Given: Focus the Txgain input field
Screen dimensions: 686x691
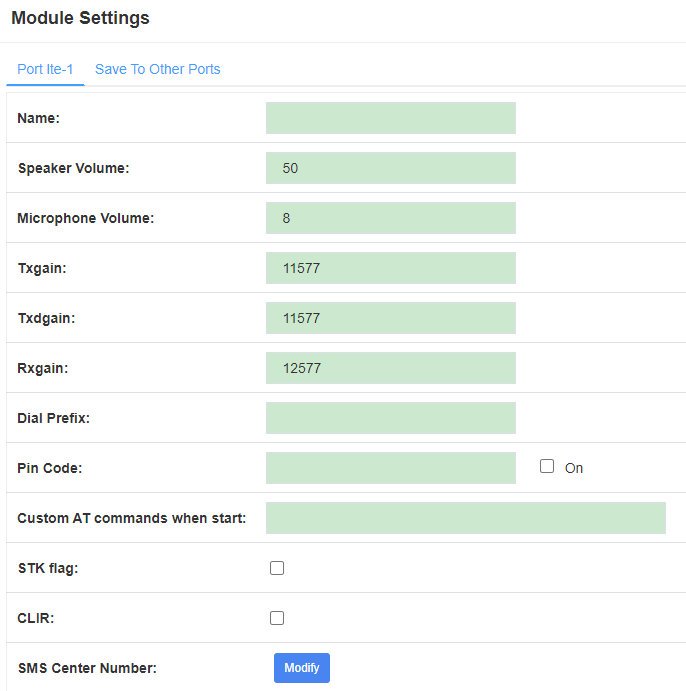Looking at the screenshot, I should tap(391, 268).
